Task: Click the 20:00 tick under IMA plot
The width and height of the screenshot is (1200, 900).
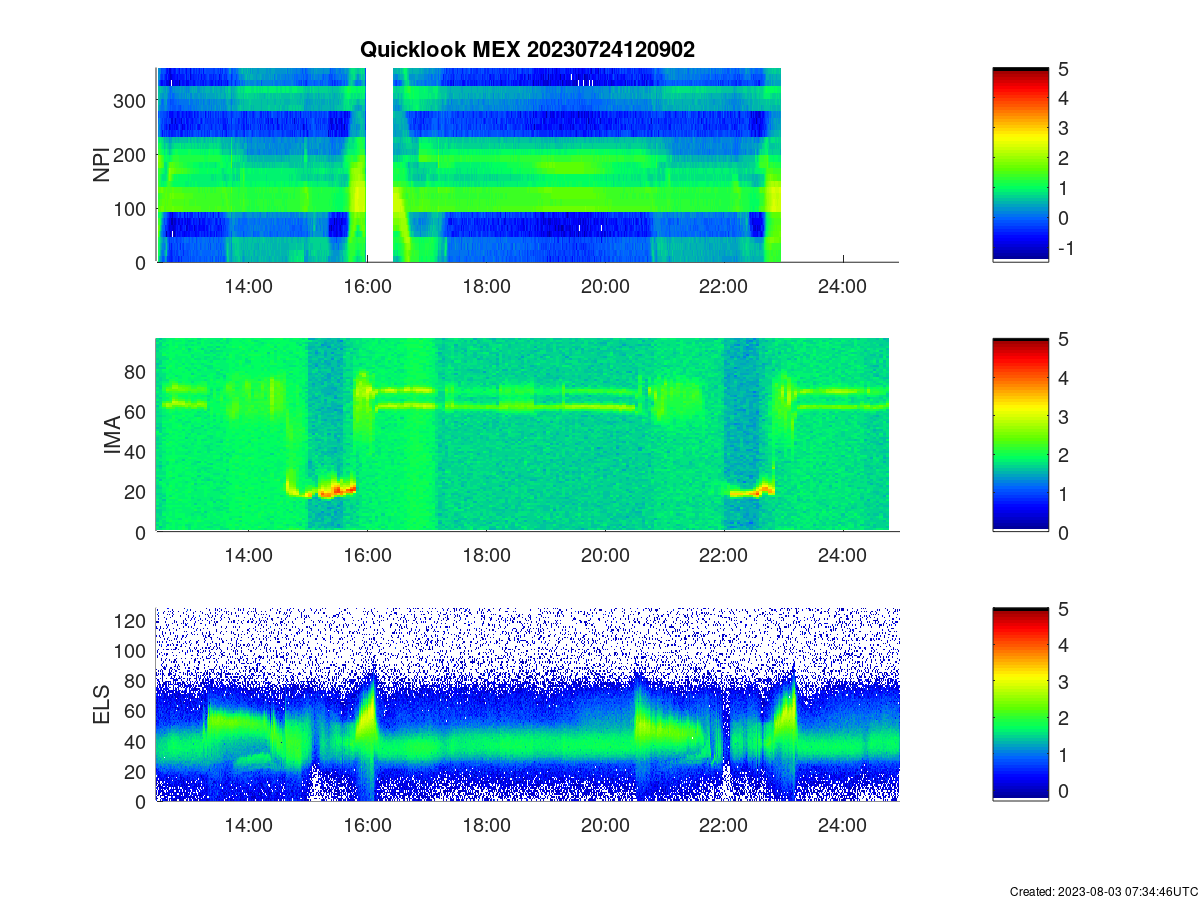Action: [x=605, y=555]
